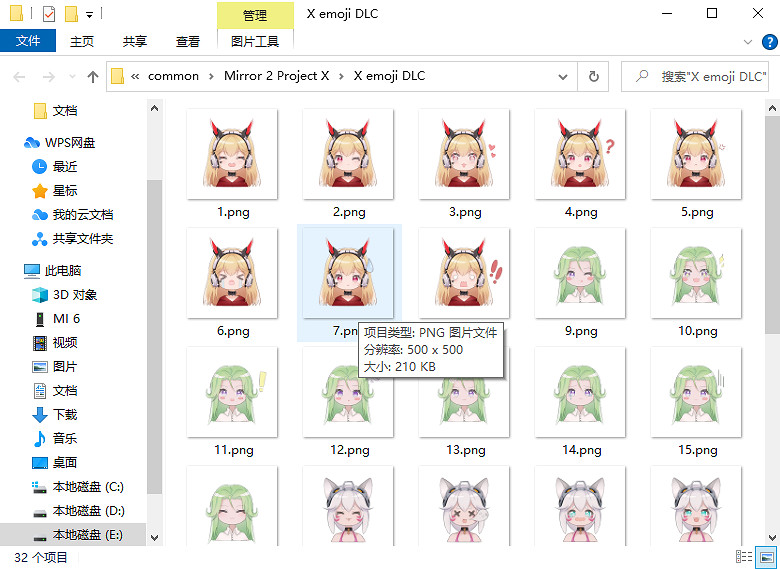The height and width of the screenshot is (569, 780).
Task: Open the 音乐 folder
Action: coord(55,438)
